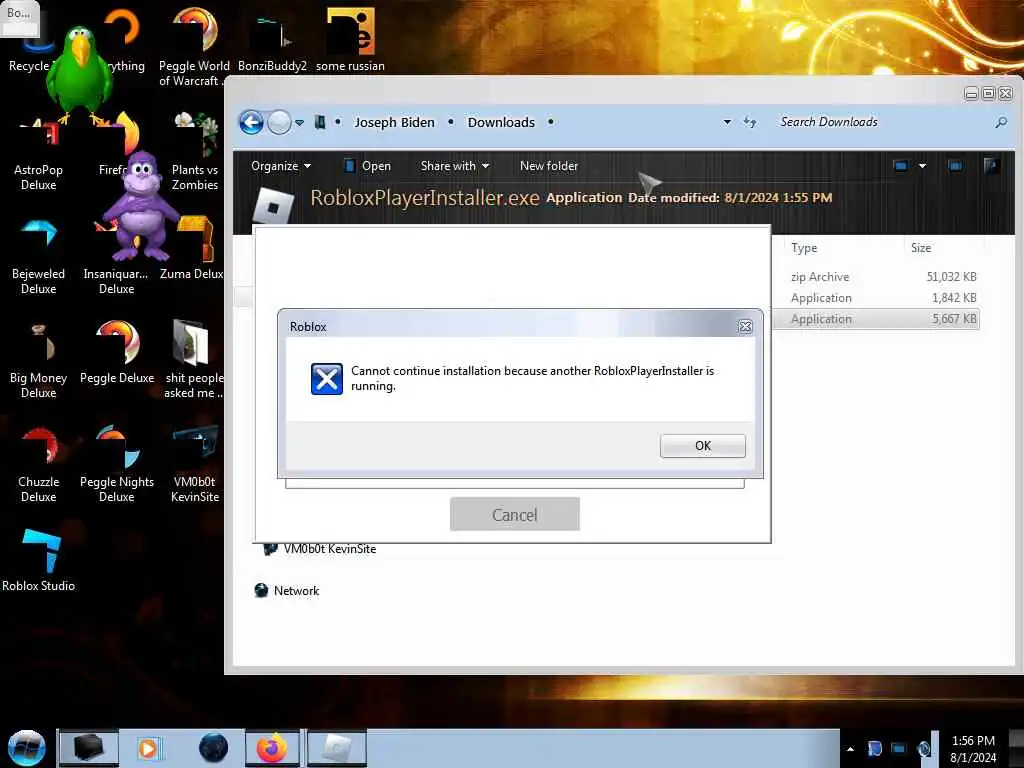Click the Windows Explorer taskbar button
This screenshot has height=768, width=1024.
[89, 748]
